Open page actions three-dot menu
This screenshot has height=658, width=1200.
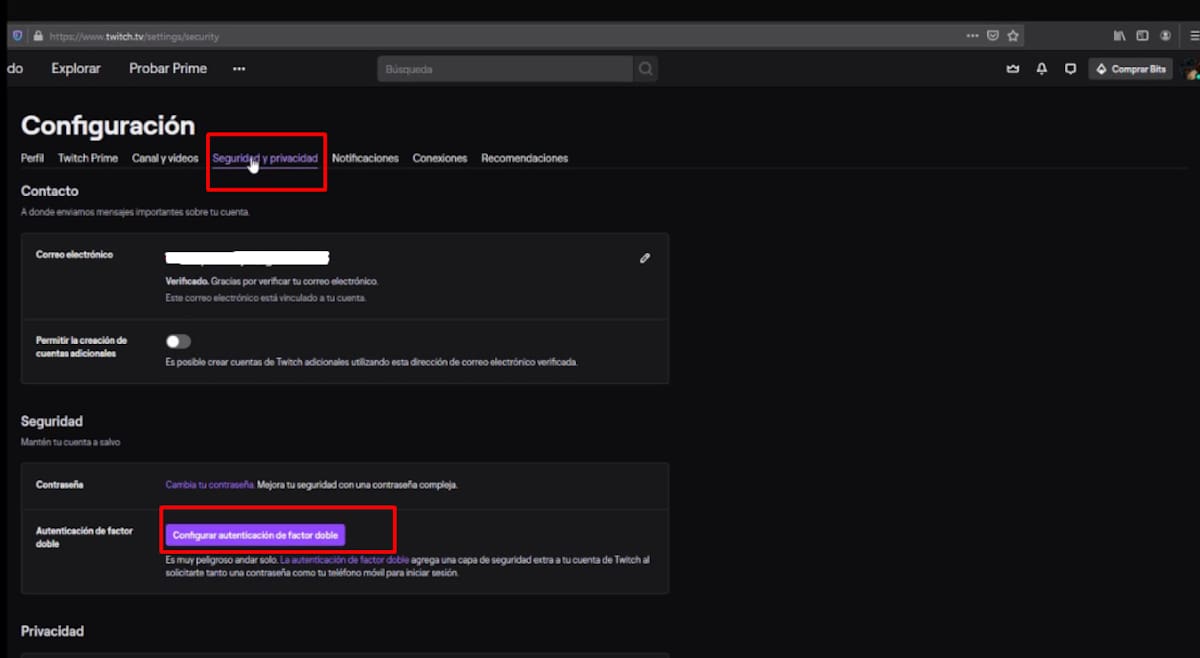[972, 36]
